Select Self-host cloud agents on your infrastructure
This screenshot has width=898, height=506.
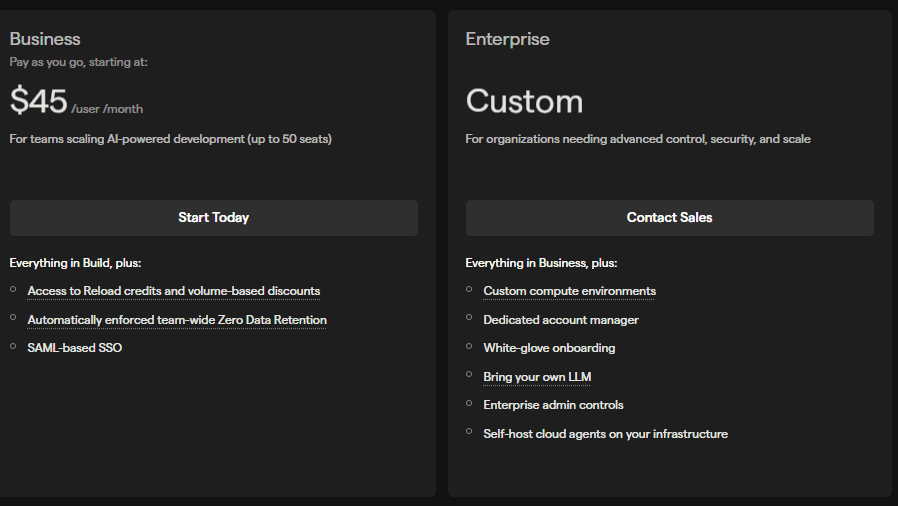605,434
